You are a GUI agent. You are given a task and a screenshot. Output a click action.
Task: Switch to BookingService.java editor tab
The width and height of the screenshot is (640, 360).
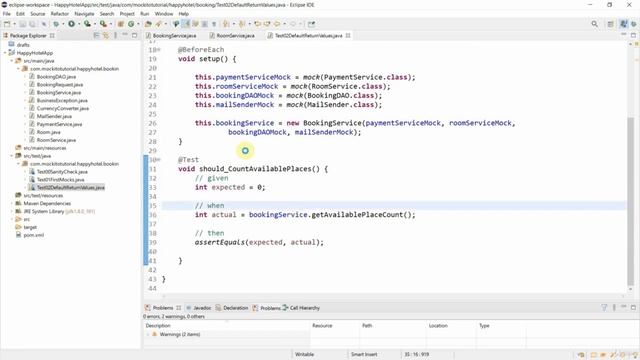(171, 36)
